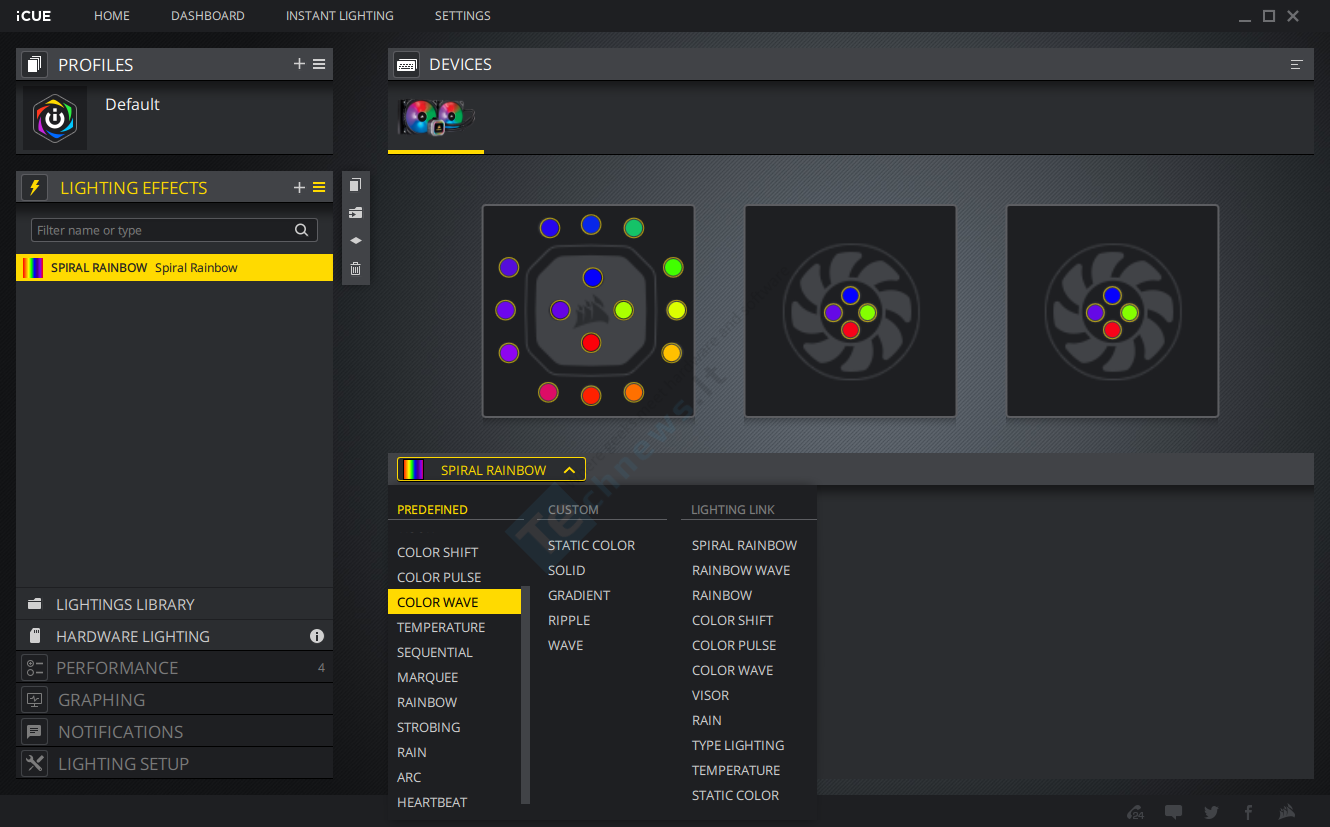Open the Dashboard tab

pyautogui.click(x=208, y=16)
